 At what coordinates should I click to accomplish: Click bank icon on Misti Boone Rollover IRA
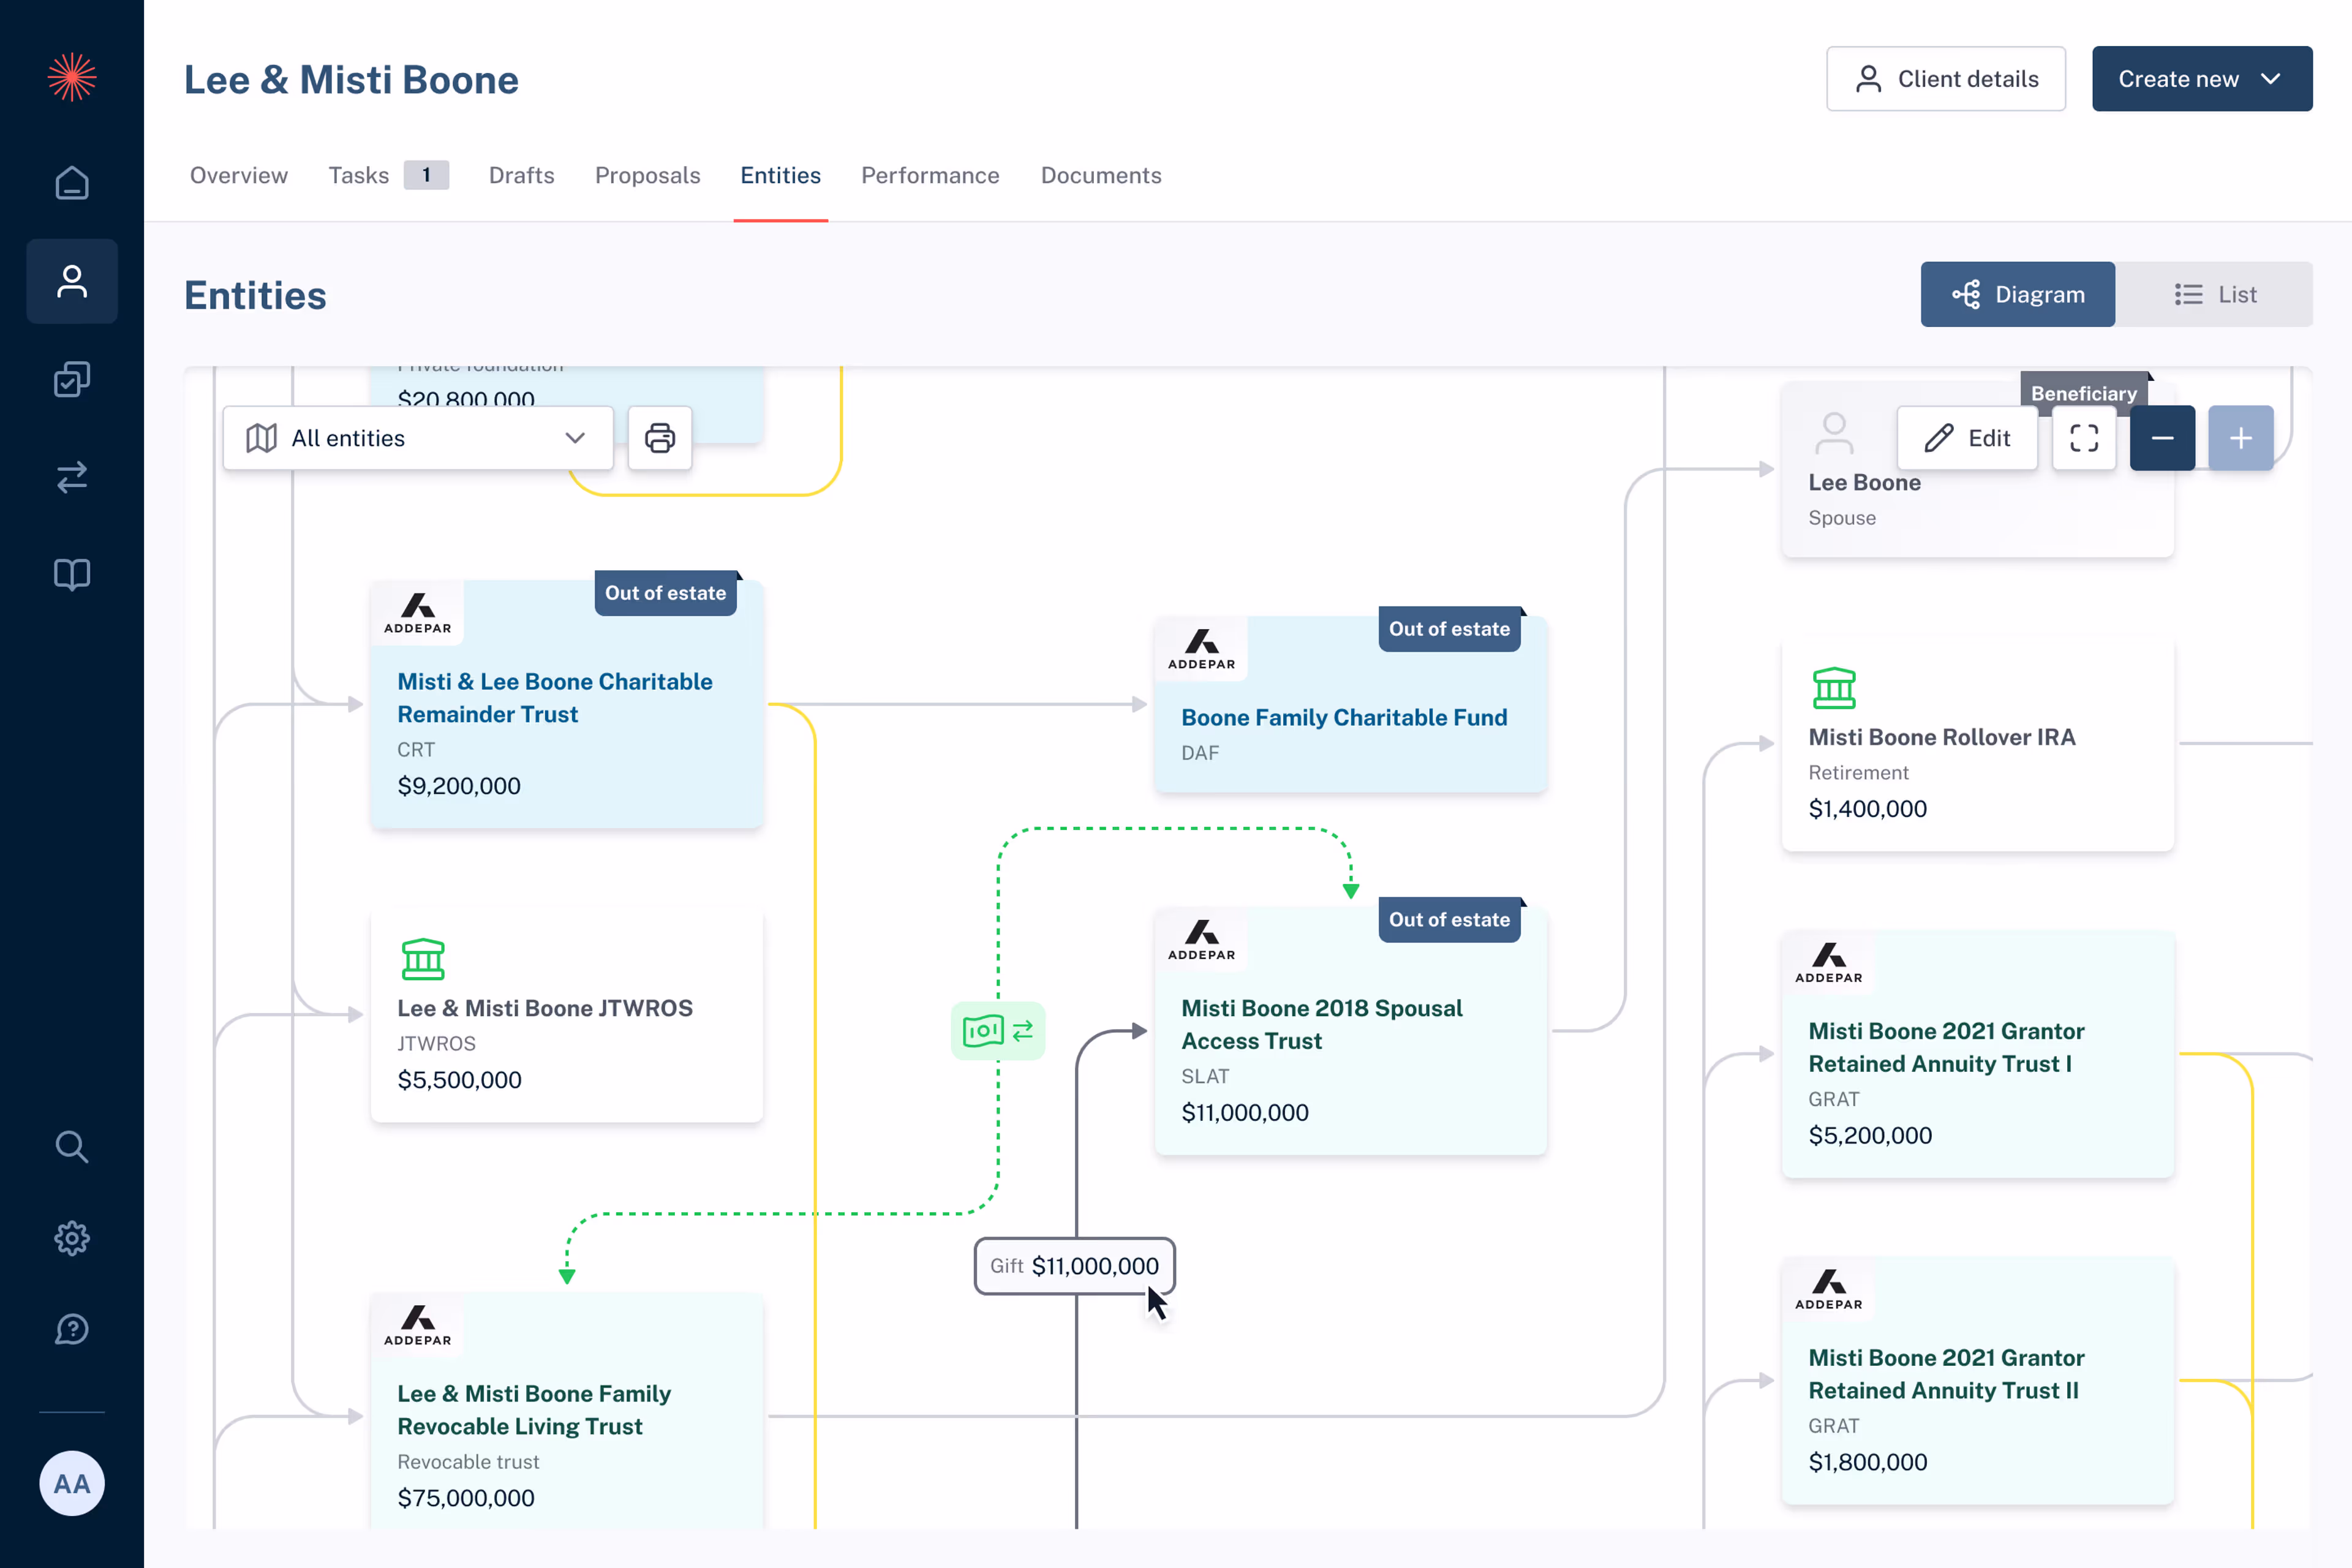tap(1834, 688)
